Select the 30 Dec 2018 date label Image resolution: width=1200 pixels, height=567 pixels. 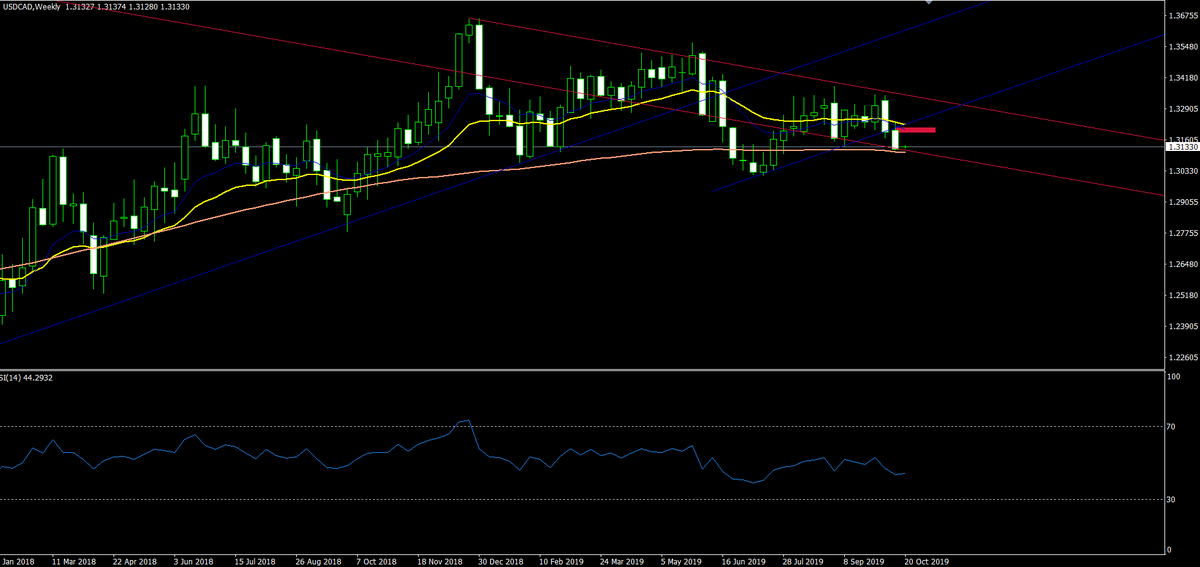coord(501,561)
